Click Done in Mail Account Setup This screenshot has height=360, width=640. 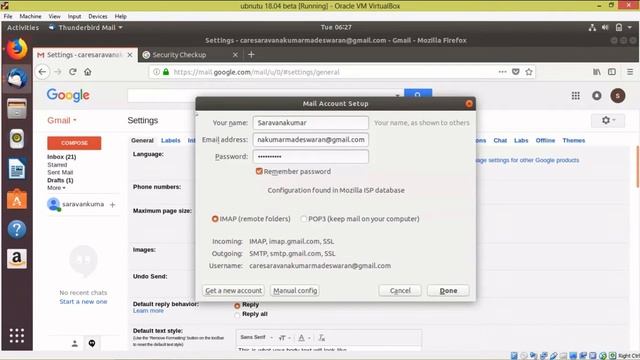pyautogui.click(x=448, y=291)
